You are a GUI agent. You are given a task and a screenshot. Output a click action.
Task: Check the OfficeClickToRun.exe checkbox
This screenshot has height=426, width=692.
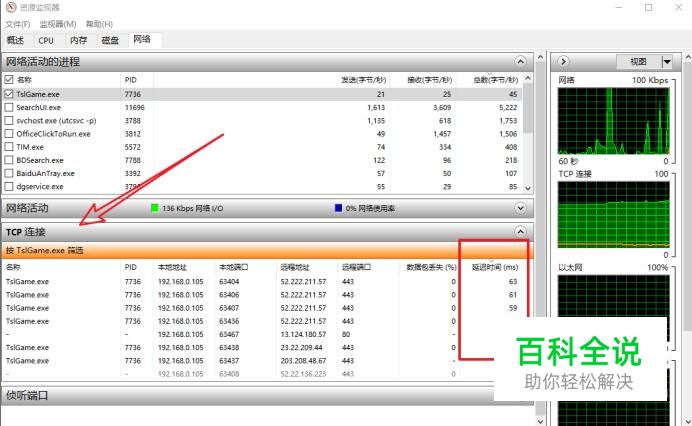[x=8, y=134]
